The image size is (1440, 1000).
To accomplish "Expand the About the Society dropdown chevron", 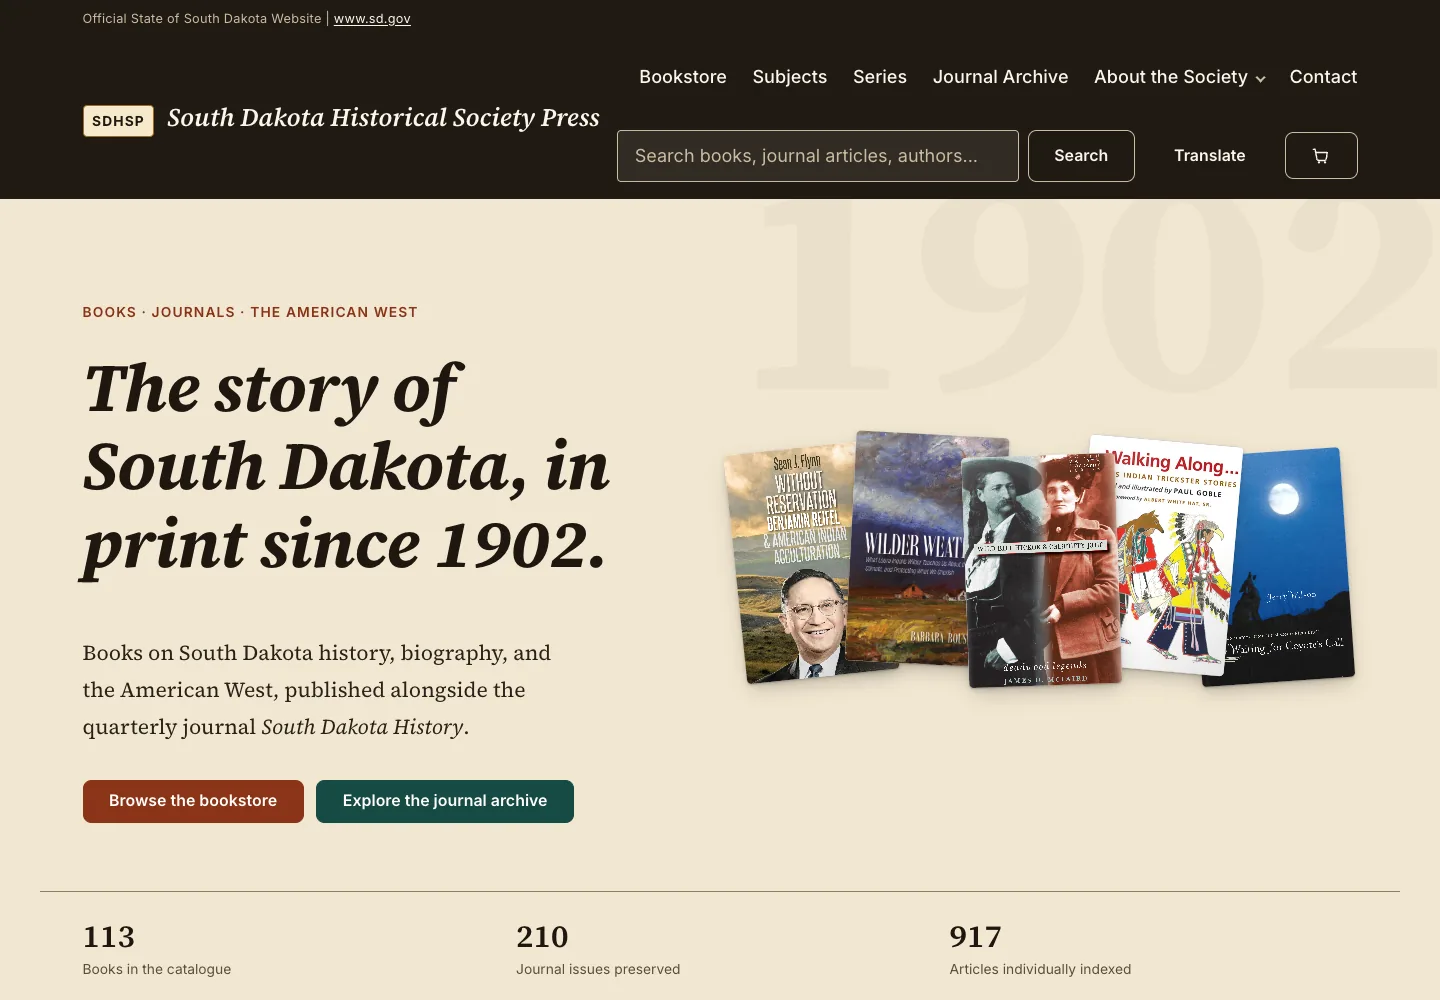I will (1260, 79).
